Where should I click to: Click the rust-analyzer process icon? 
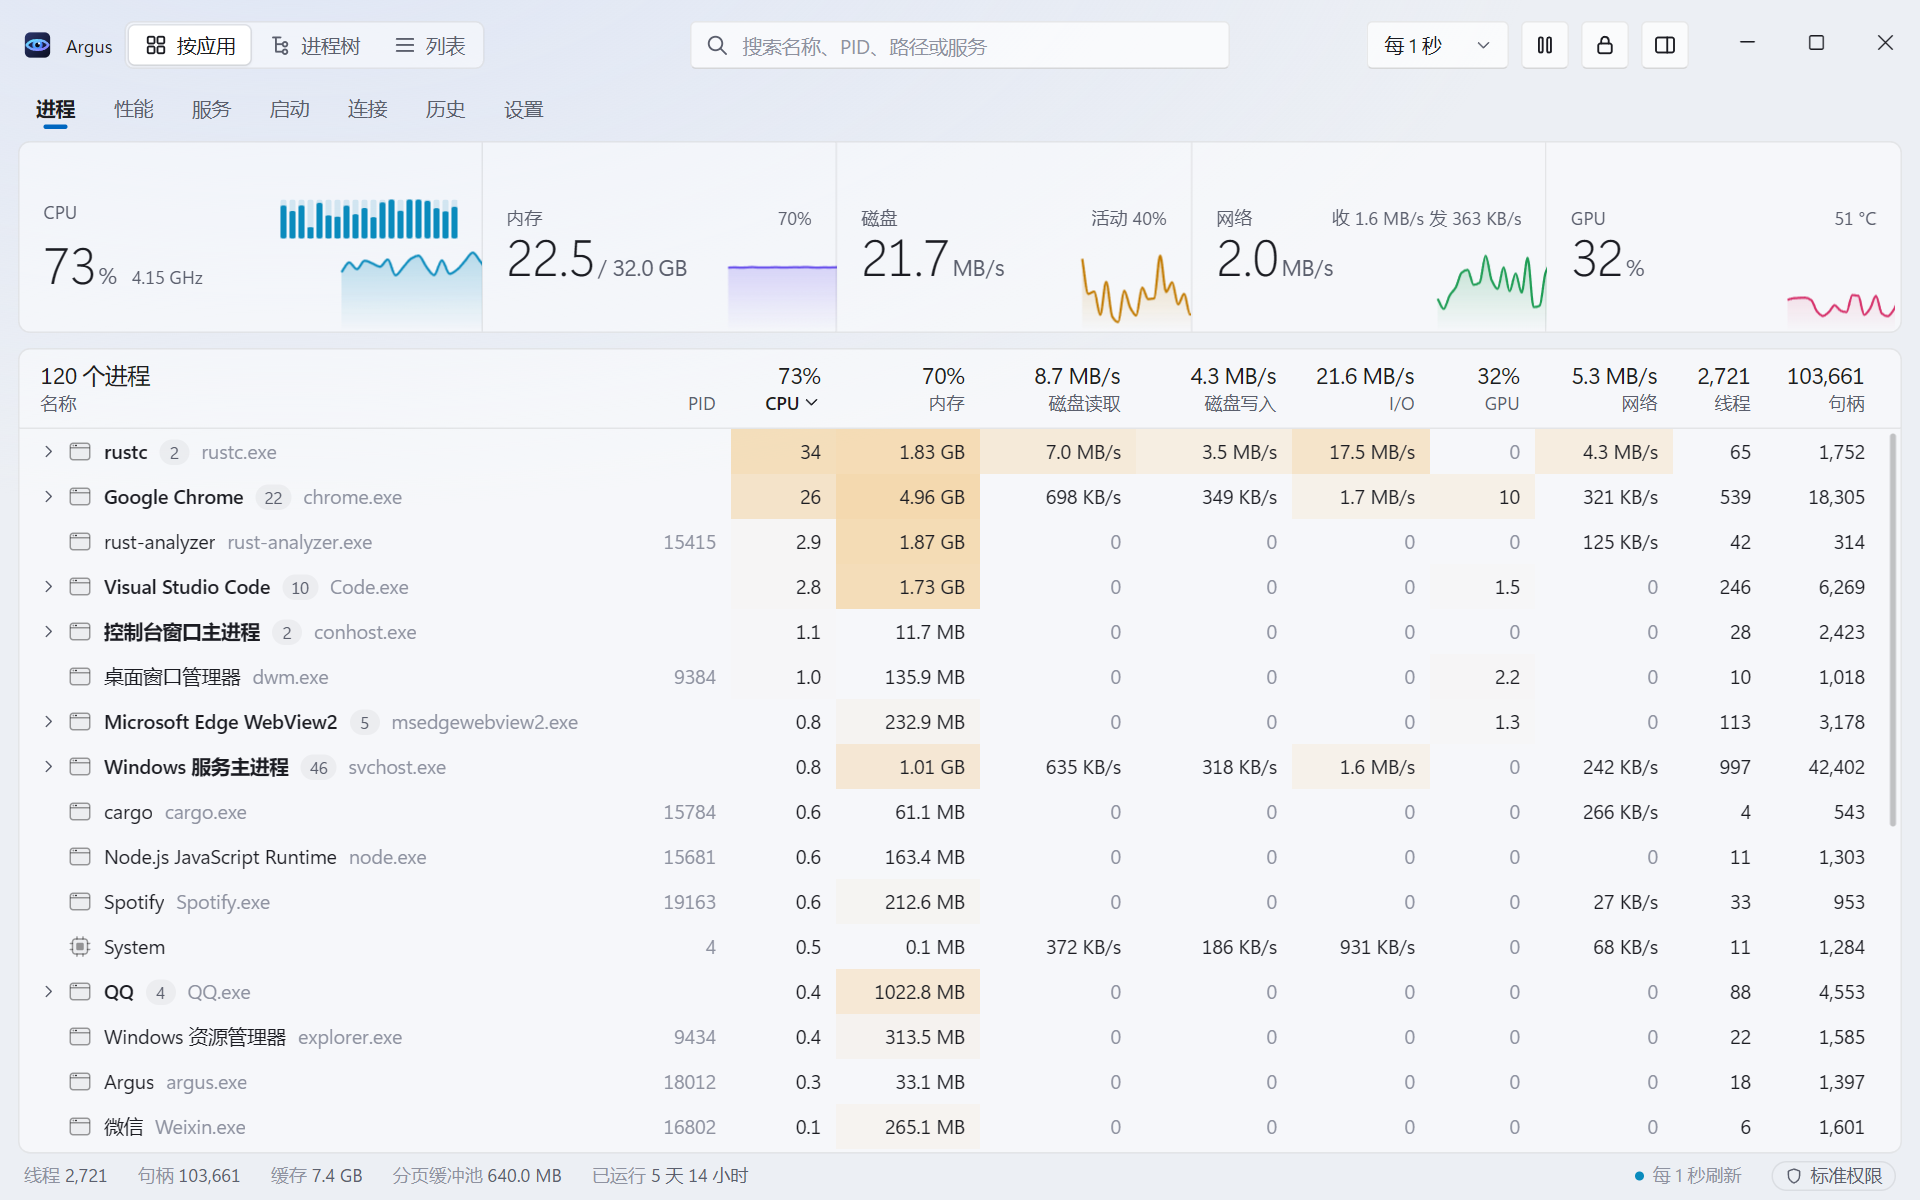pos(80,542)
